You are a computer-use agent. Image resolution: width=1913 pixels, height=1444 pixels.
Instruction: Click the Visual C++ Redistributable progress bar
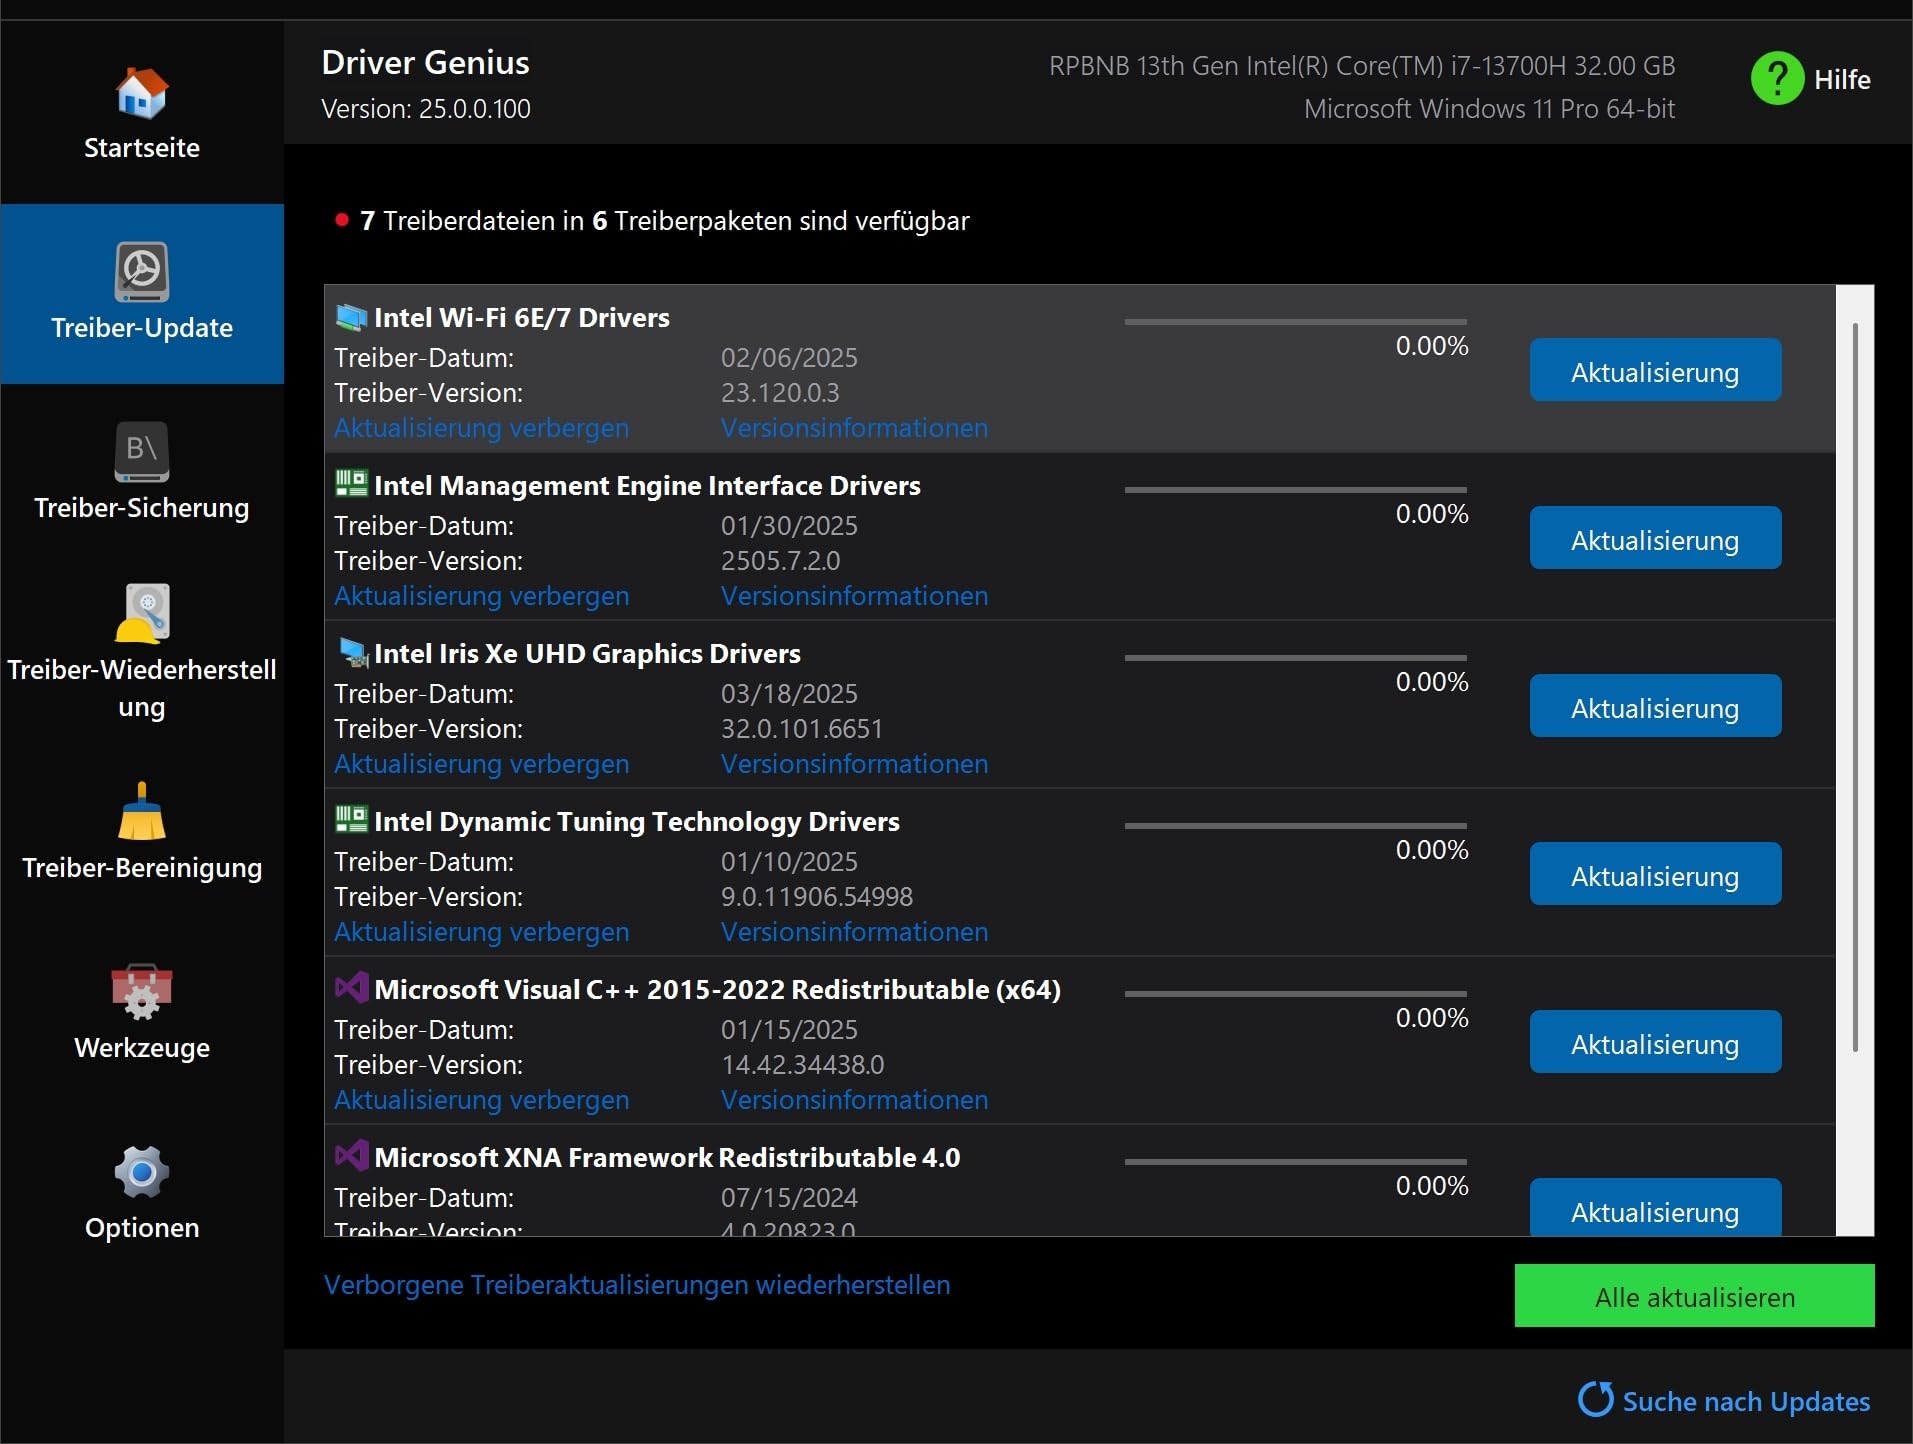(x=1295, y=994)
